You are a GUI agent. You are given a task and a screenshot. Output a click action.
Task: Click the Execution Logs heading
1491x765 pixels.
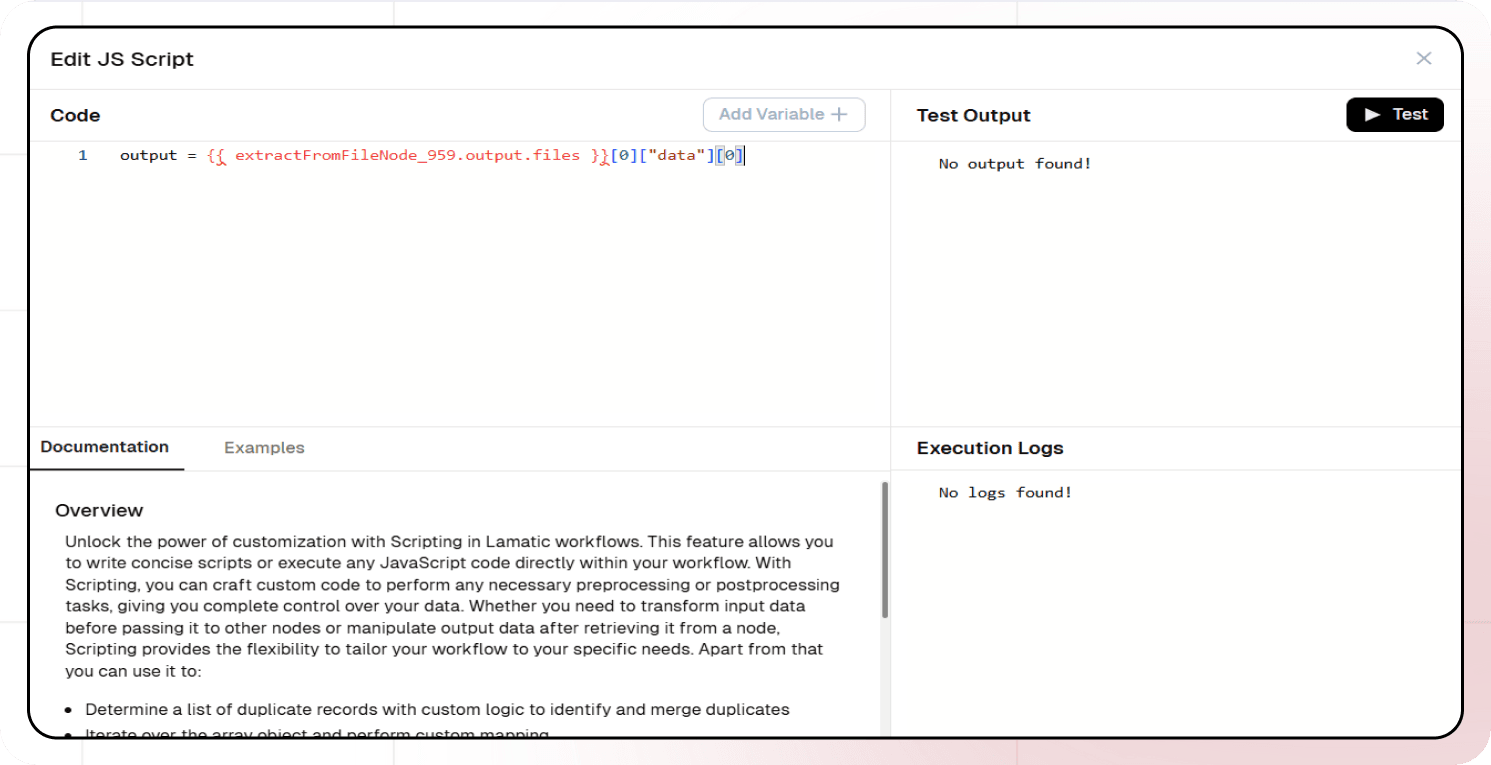pyautogui.click(x=989, y=448)
